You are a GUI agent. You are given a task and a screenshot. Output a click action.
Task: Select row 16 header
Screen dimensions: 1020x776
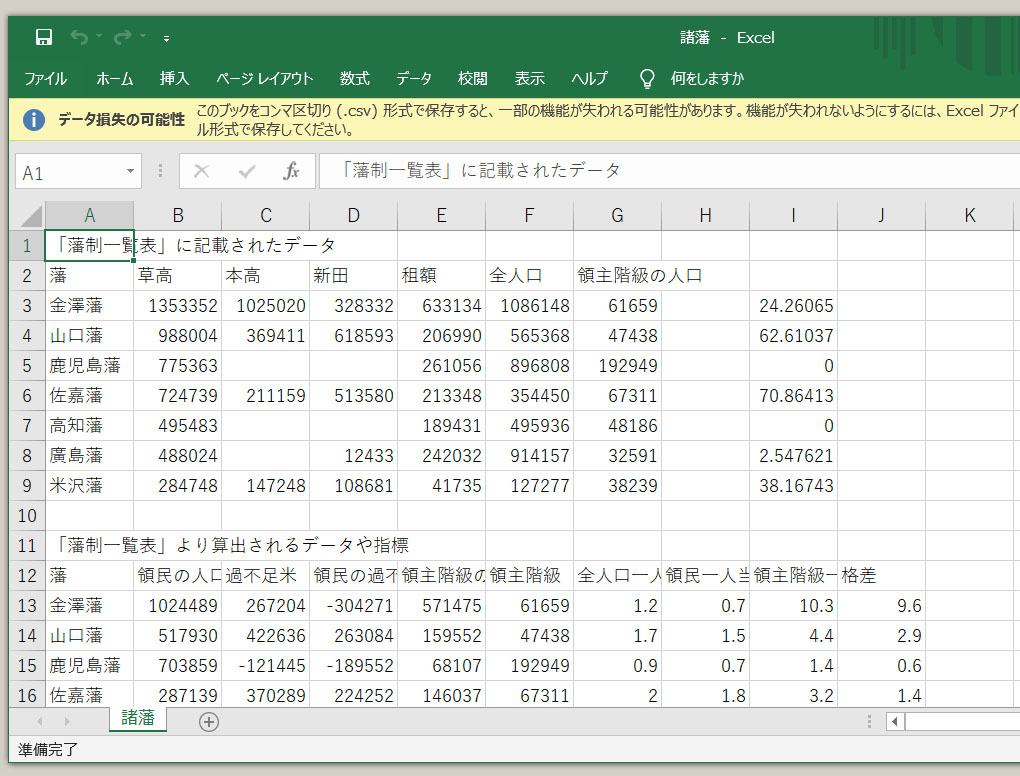(x=27, y=695)
